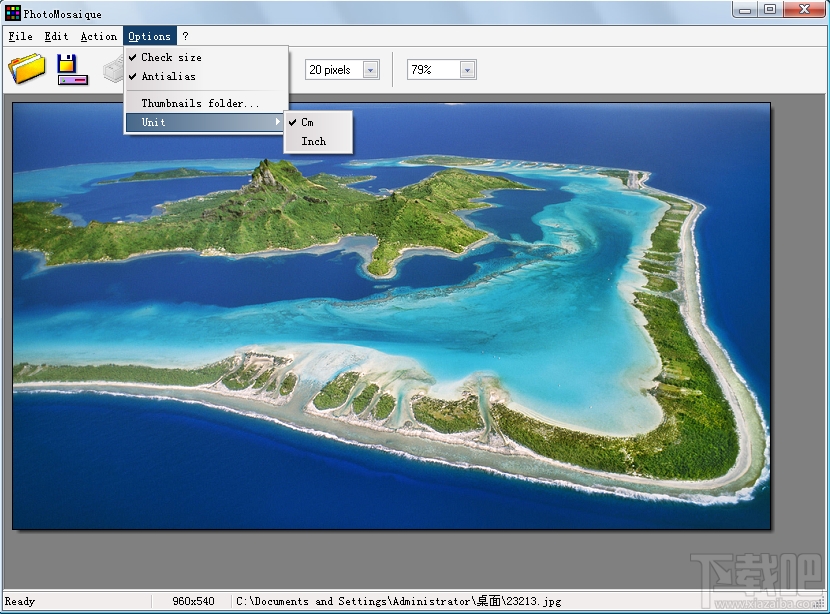Select Inch as the unit

pyautogui.click(x=318, y=141)
